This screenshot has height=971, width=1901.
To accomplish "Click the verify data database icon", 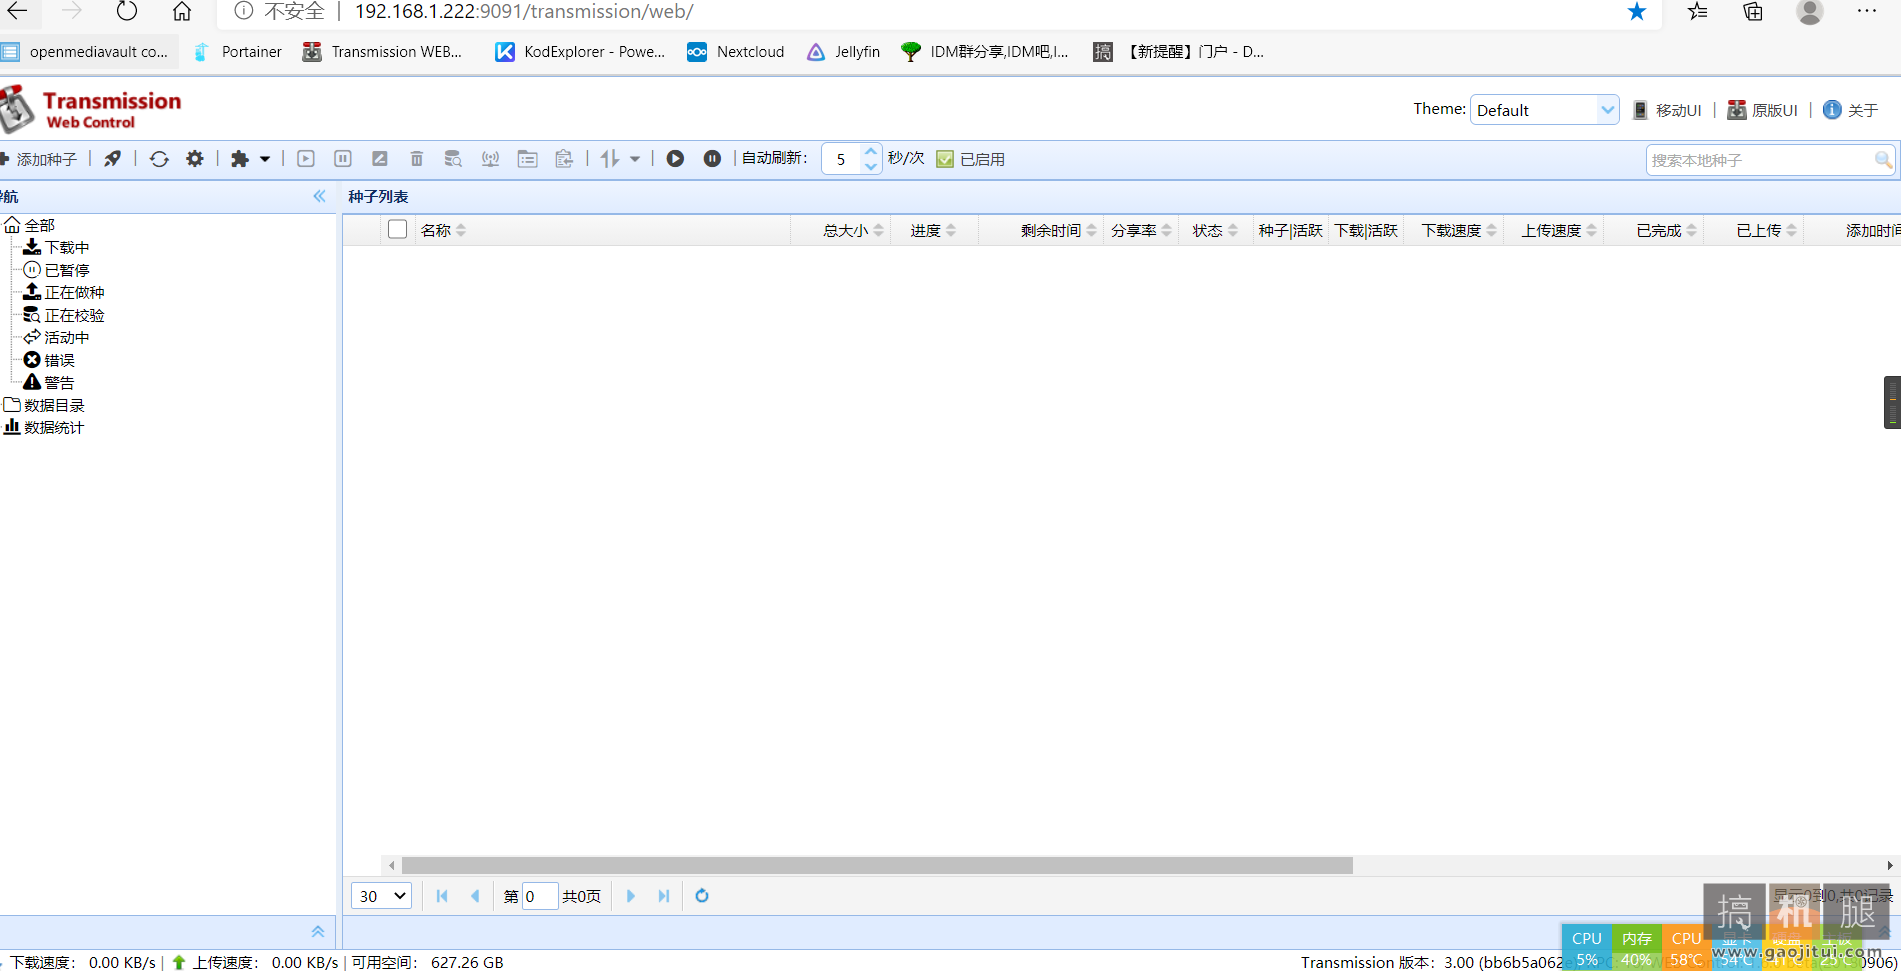I will point(453,159).
